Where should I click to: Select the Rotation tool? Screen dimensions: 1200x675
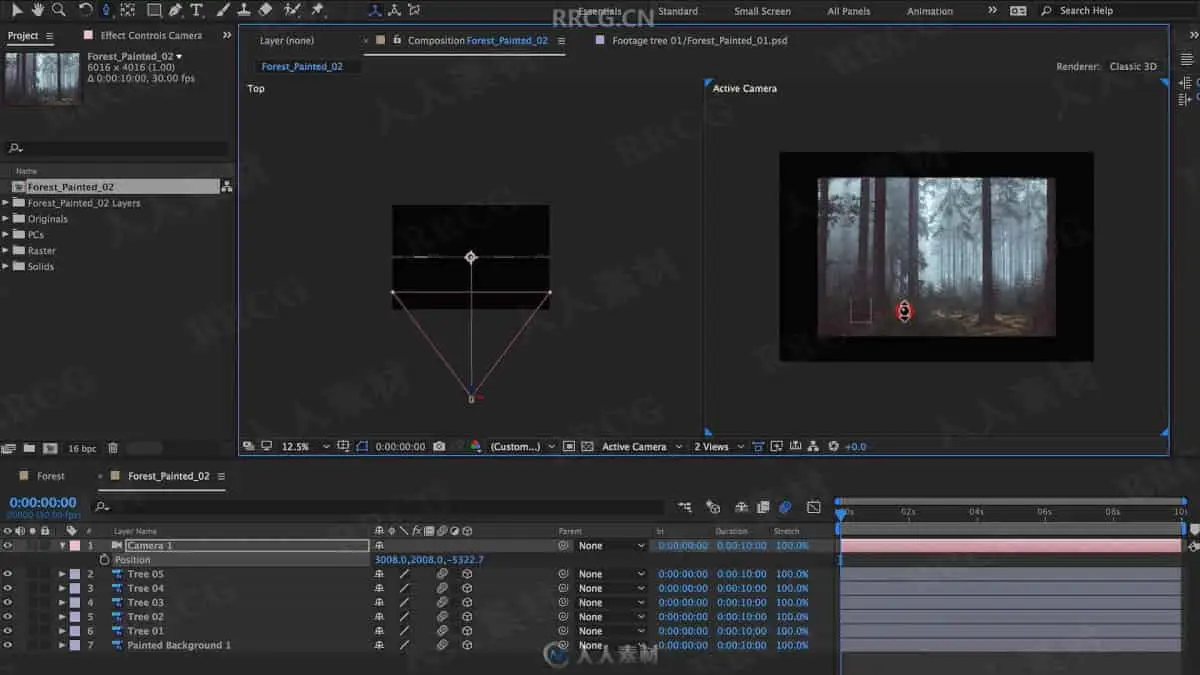[x=85, y=10]
